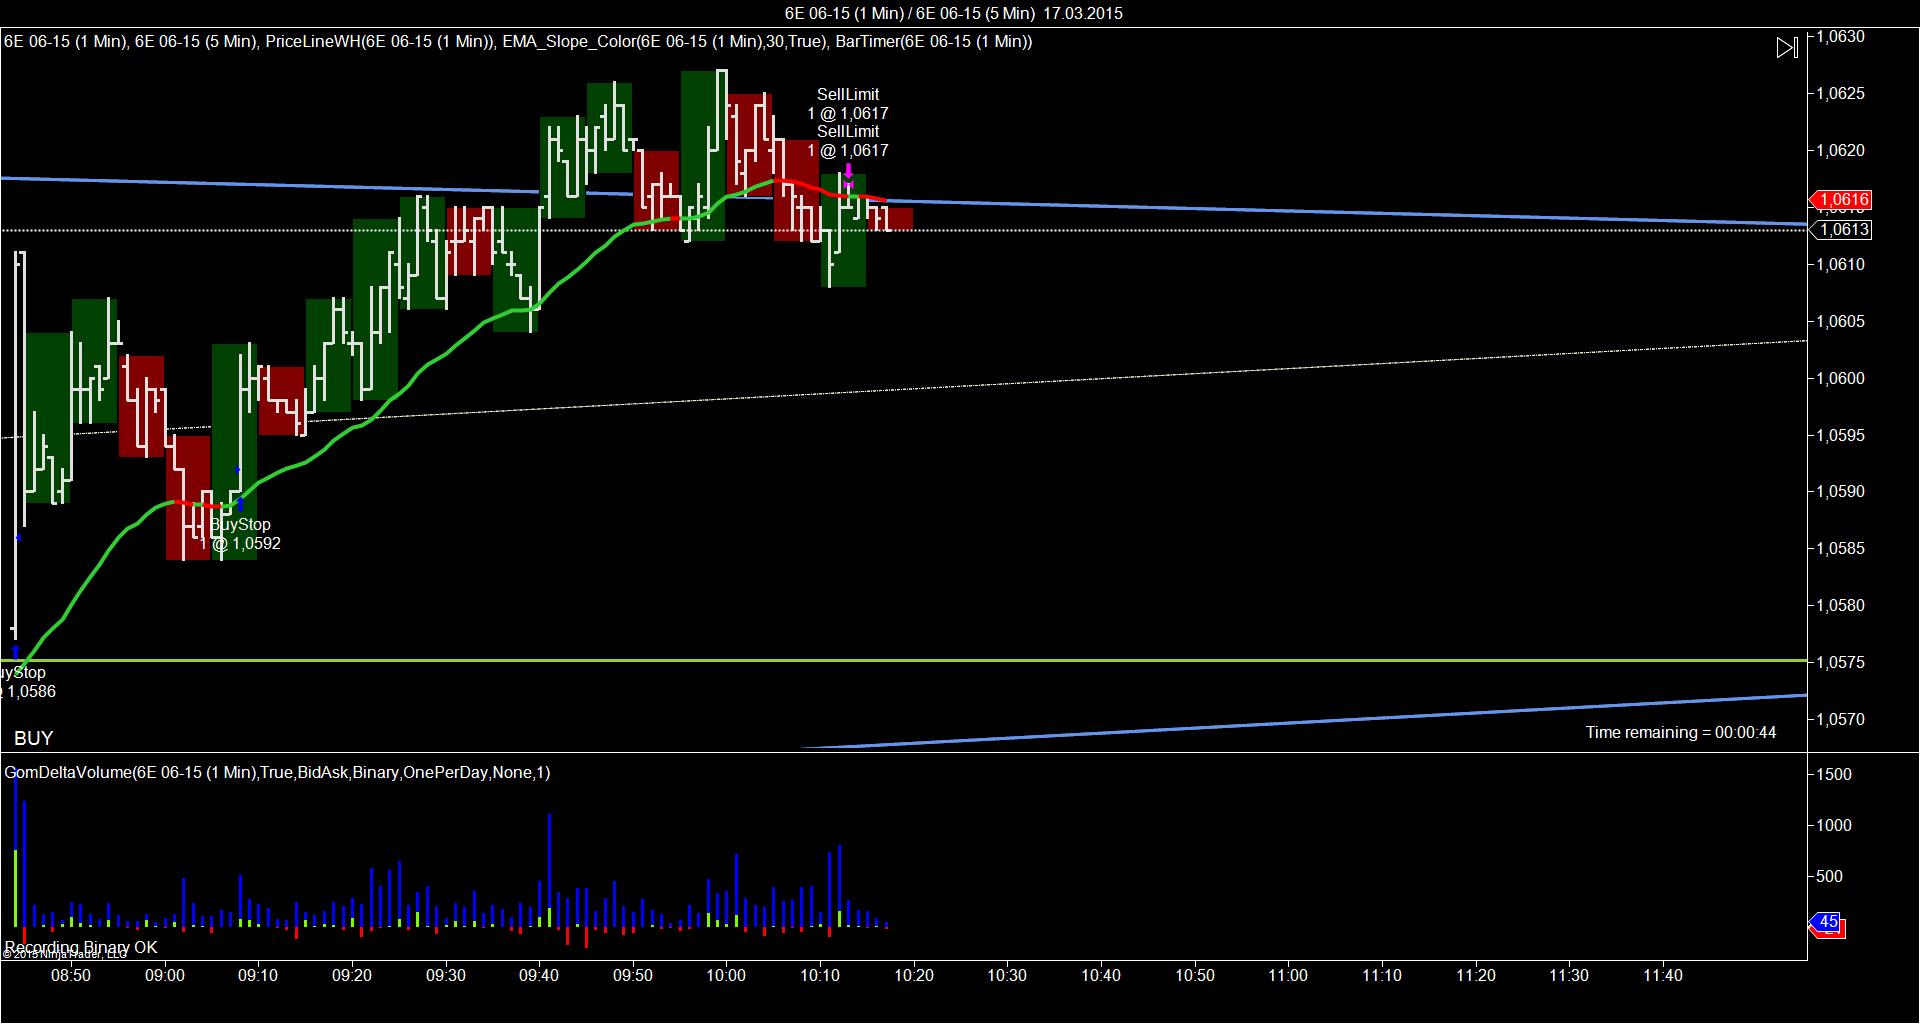Click the 1,0580 price axis label

[1841, 606]
